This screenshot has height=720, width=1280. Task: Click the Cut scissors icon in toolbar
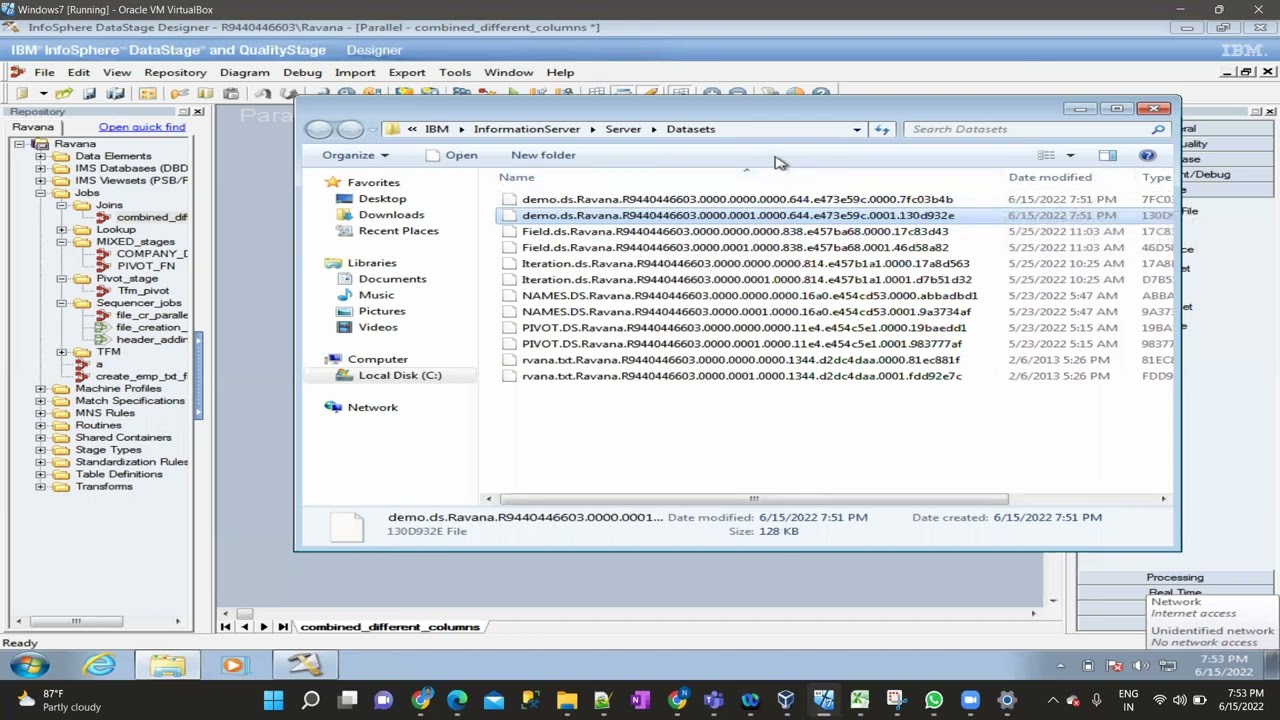pyautogui.click(x=180, y=94)
